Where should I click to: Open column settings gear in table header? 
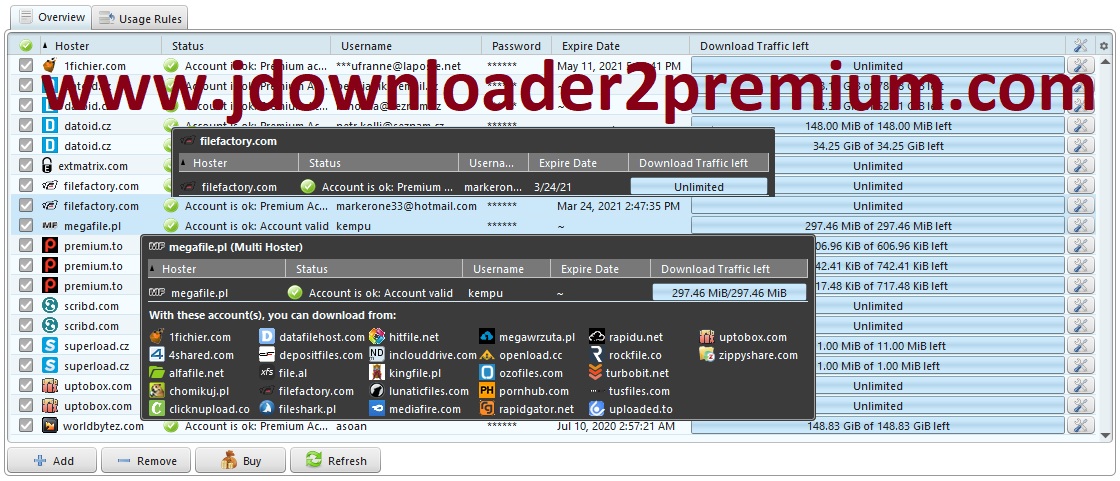pyautogui.click(x=1104, y=46)
